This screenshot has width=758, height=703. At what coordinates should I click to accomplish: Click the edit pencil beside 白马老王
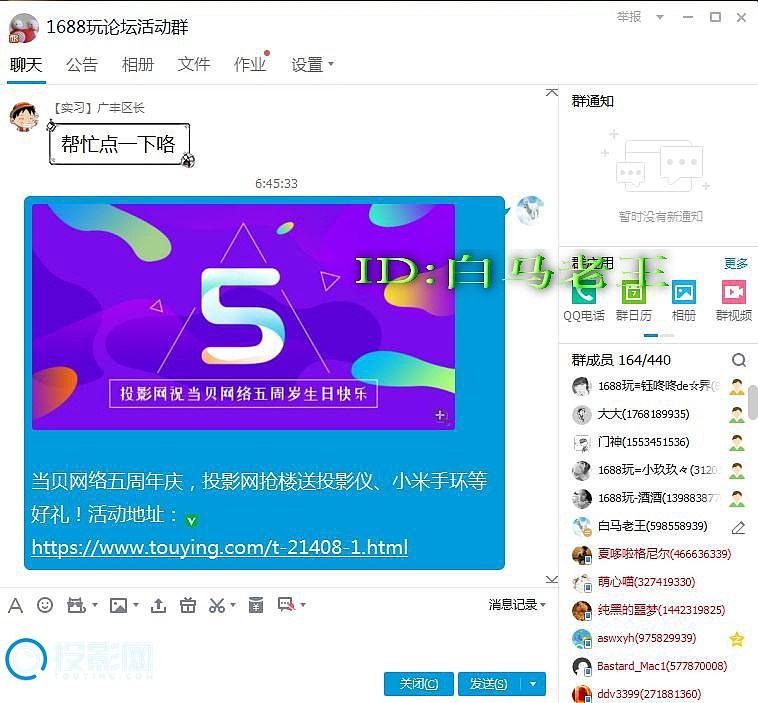click(738, 527)
